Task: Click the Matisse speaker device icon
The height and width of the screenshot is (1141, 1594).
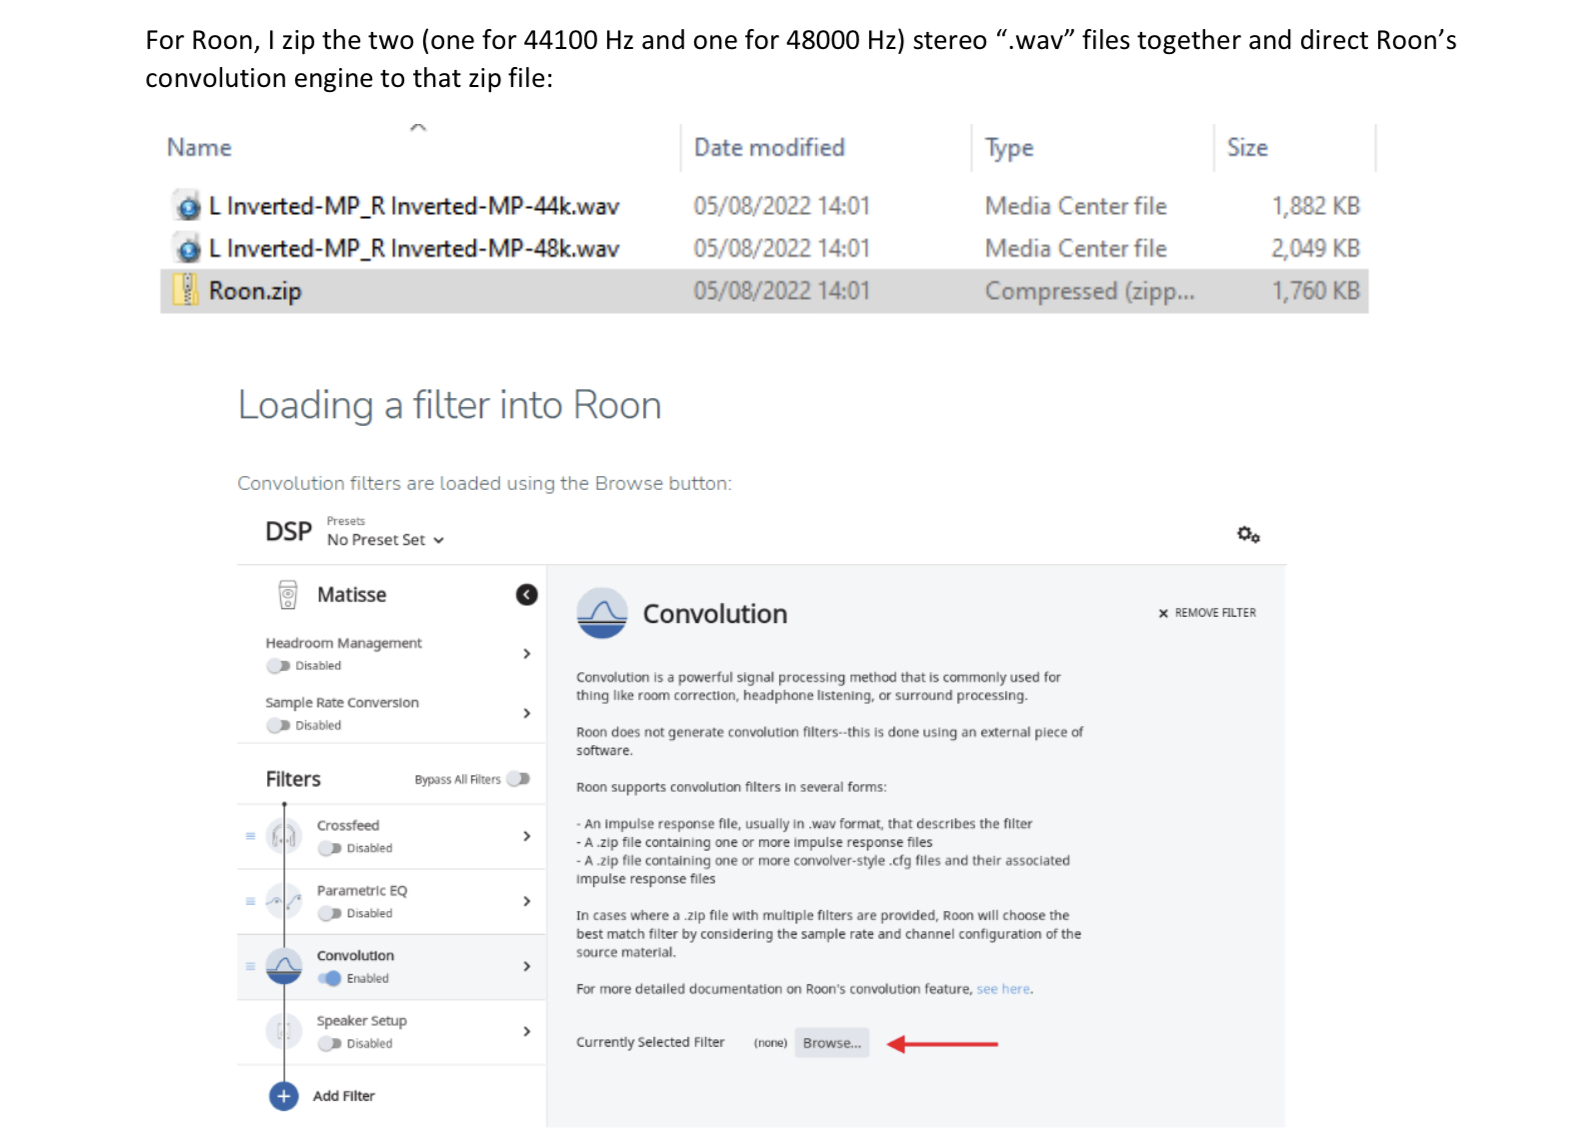Action: click(288, 595)
